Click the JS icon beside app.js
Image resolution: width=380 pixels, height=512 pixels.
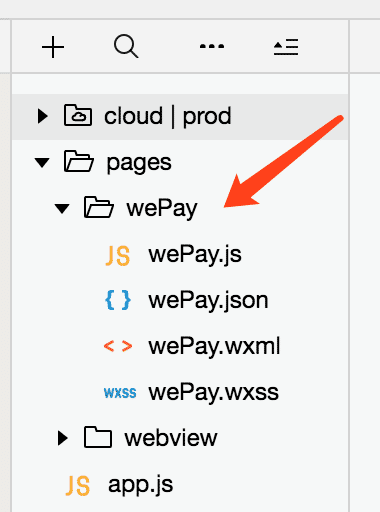[78, 486]
